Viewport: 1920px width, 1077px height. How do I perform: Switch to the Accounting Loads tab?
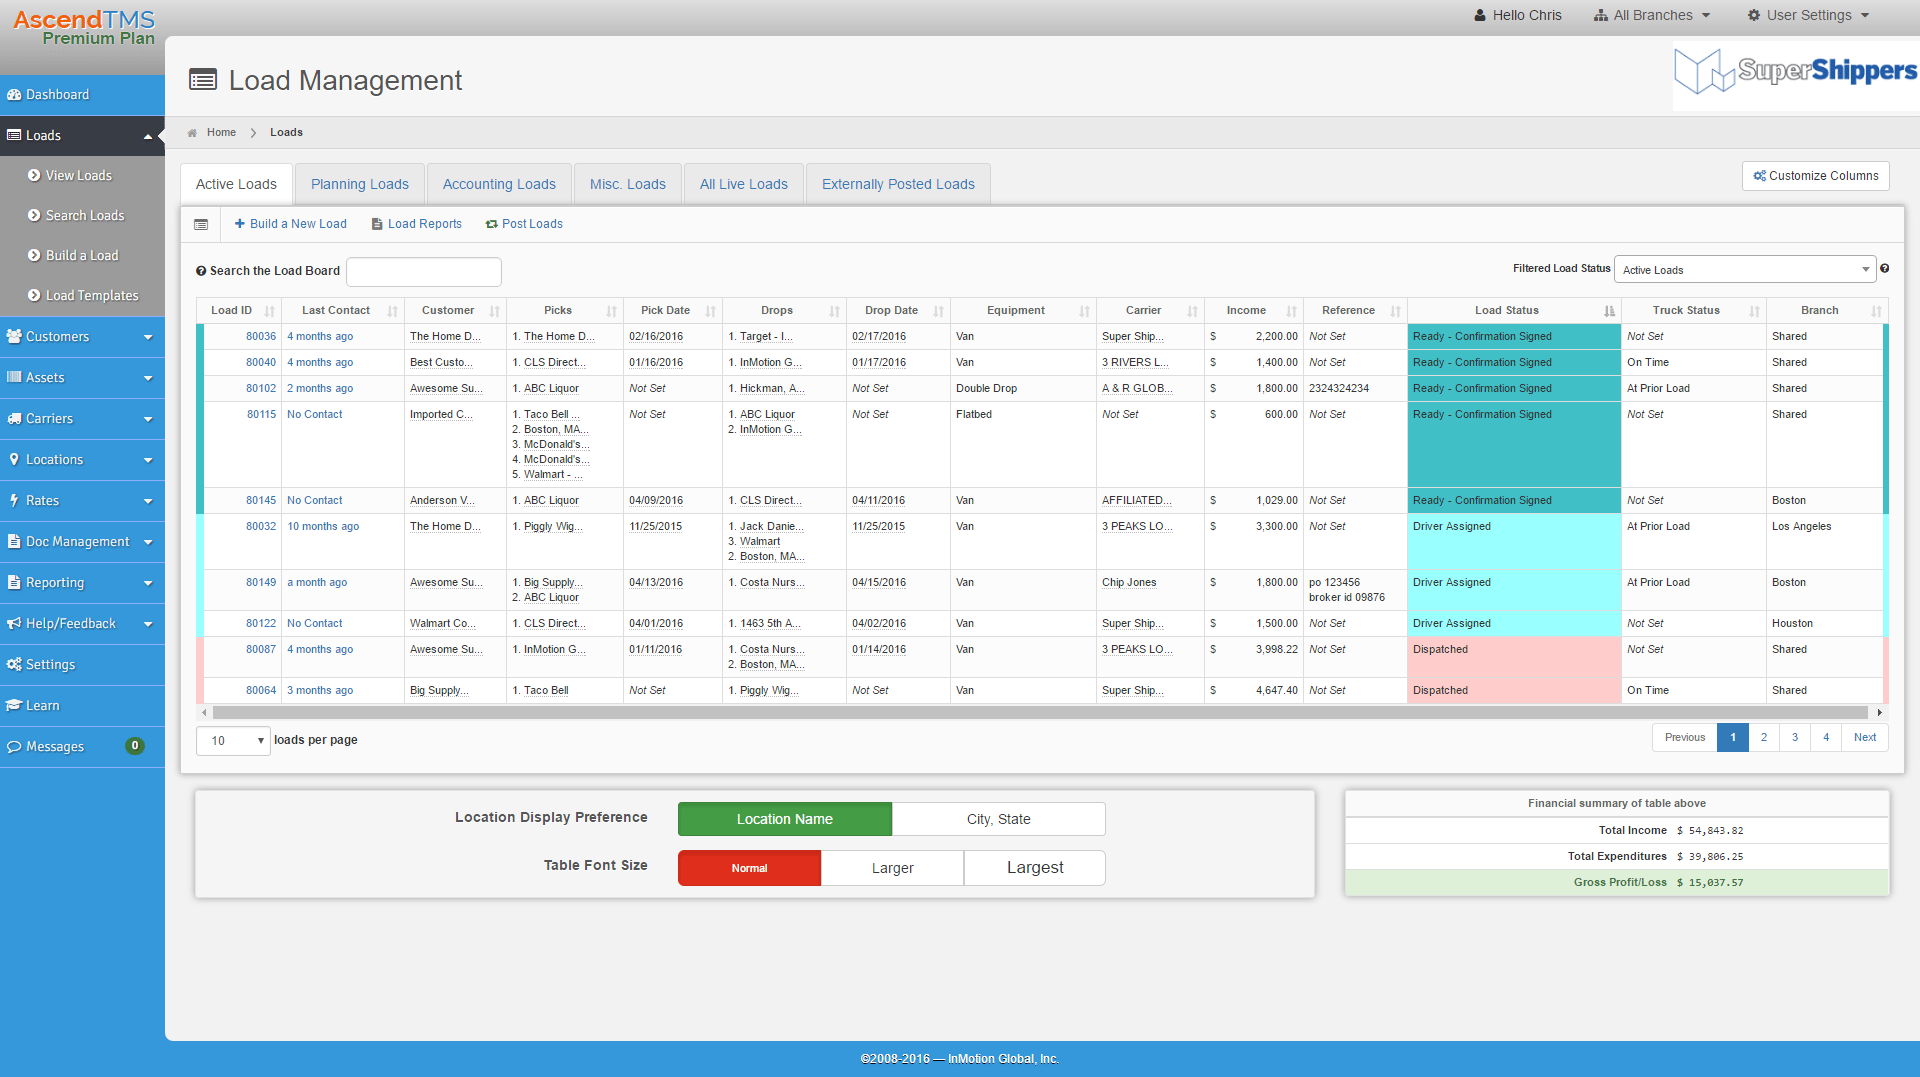click(498, 183)
